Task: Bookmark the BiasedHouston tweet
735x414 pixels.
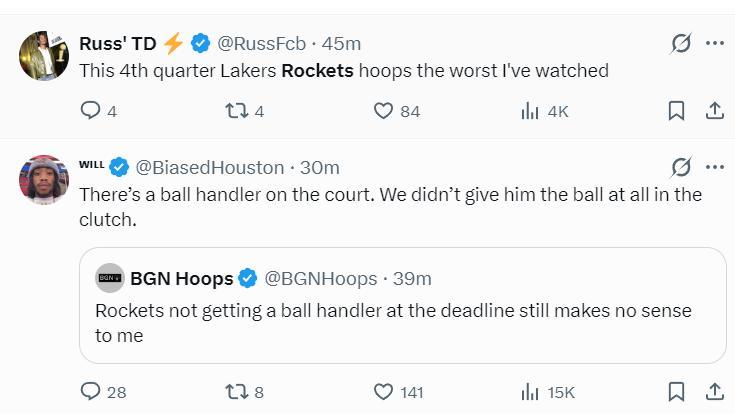Action: click(x=676, y=391)
